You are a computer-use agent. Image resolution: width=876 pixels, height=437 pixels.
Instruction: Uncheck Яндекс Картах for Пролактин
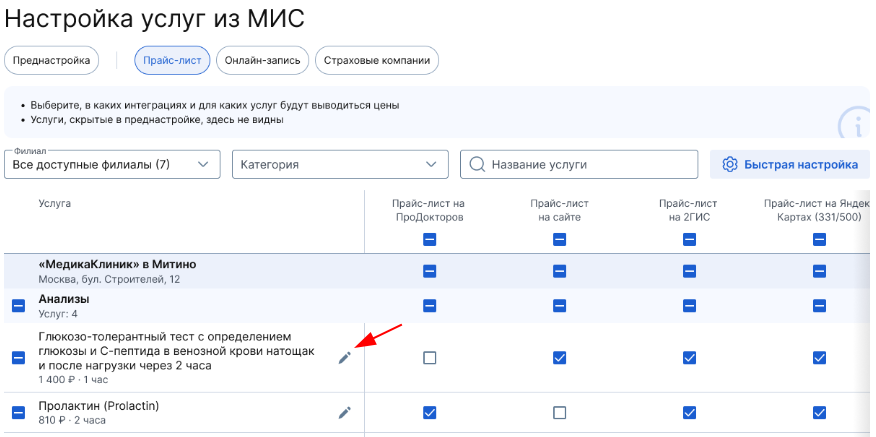tap(820, 412)
